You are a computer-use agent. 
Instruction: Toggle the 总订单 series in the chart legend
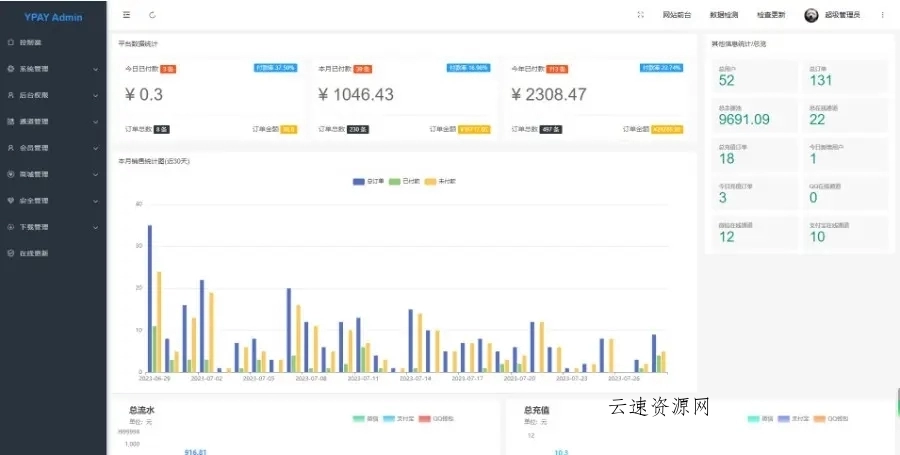click(x=368, y=181)
